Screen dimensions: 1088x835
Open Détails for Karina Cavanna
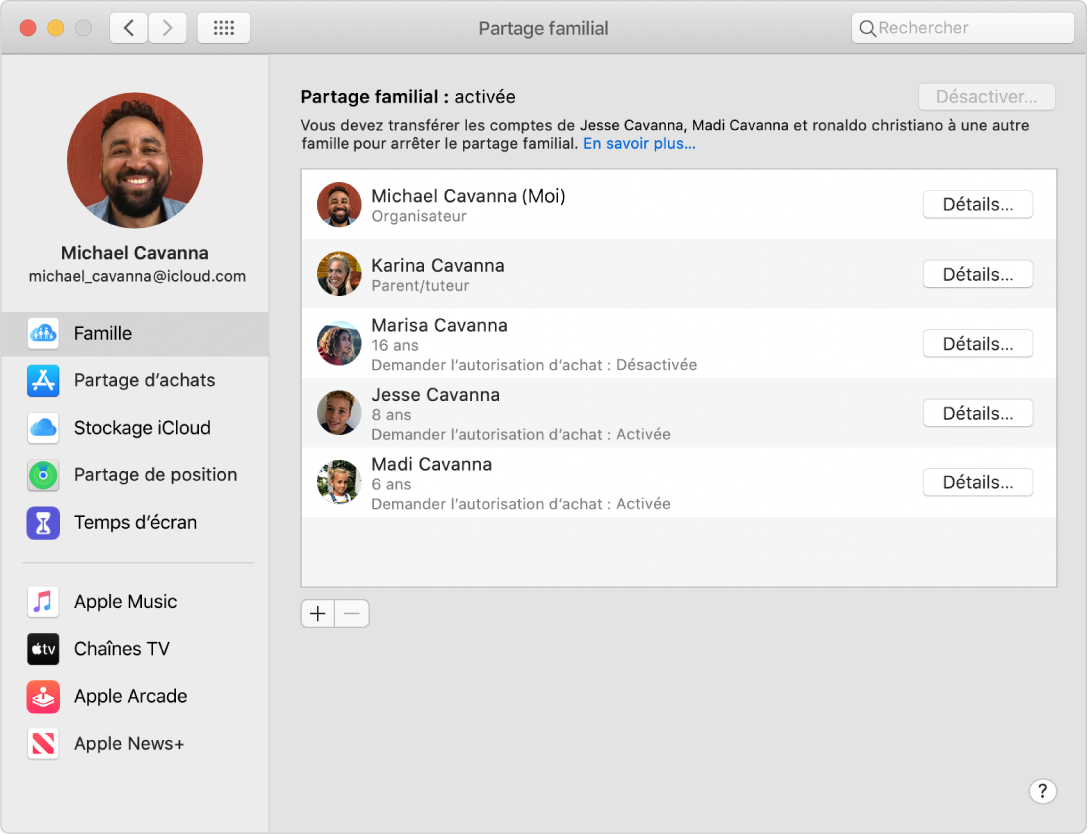click(978, 274)
